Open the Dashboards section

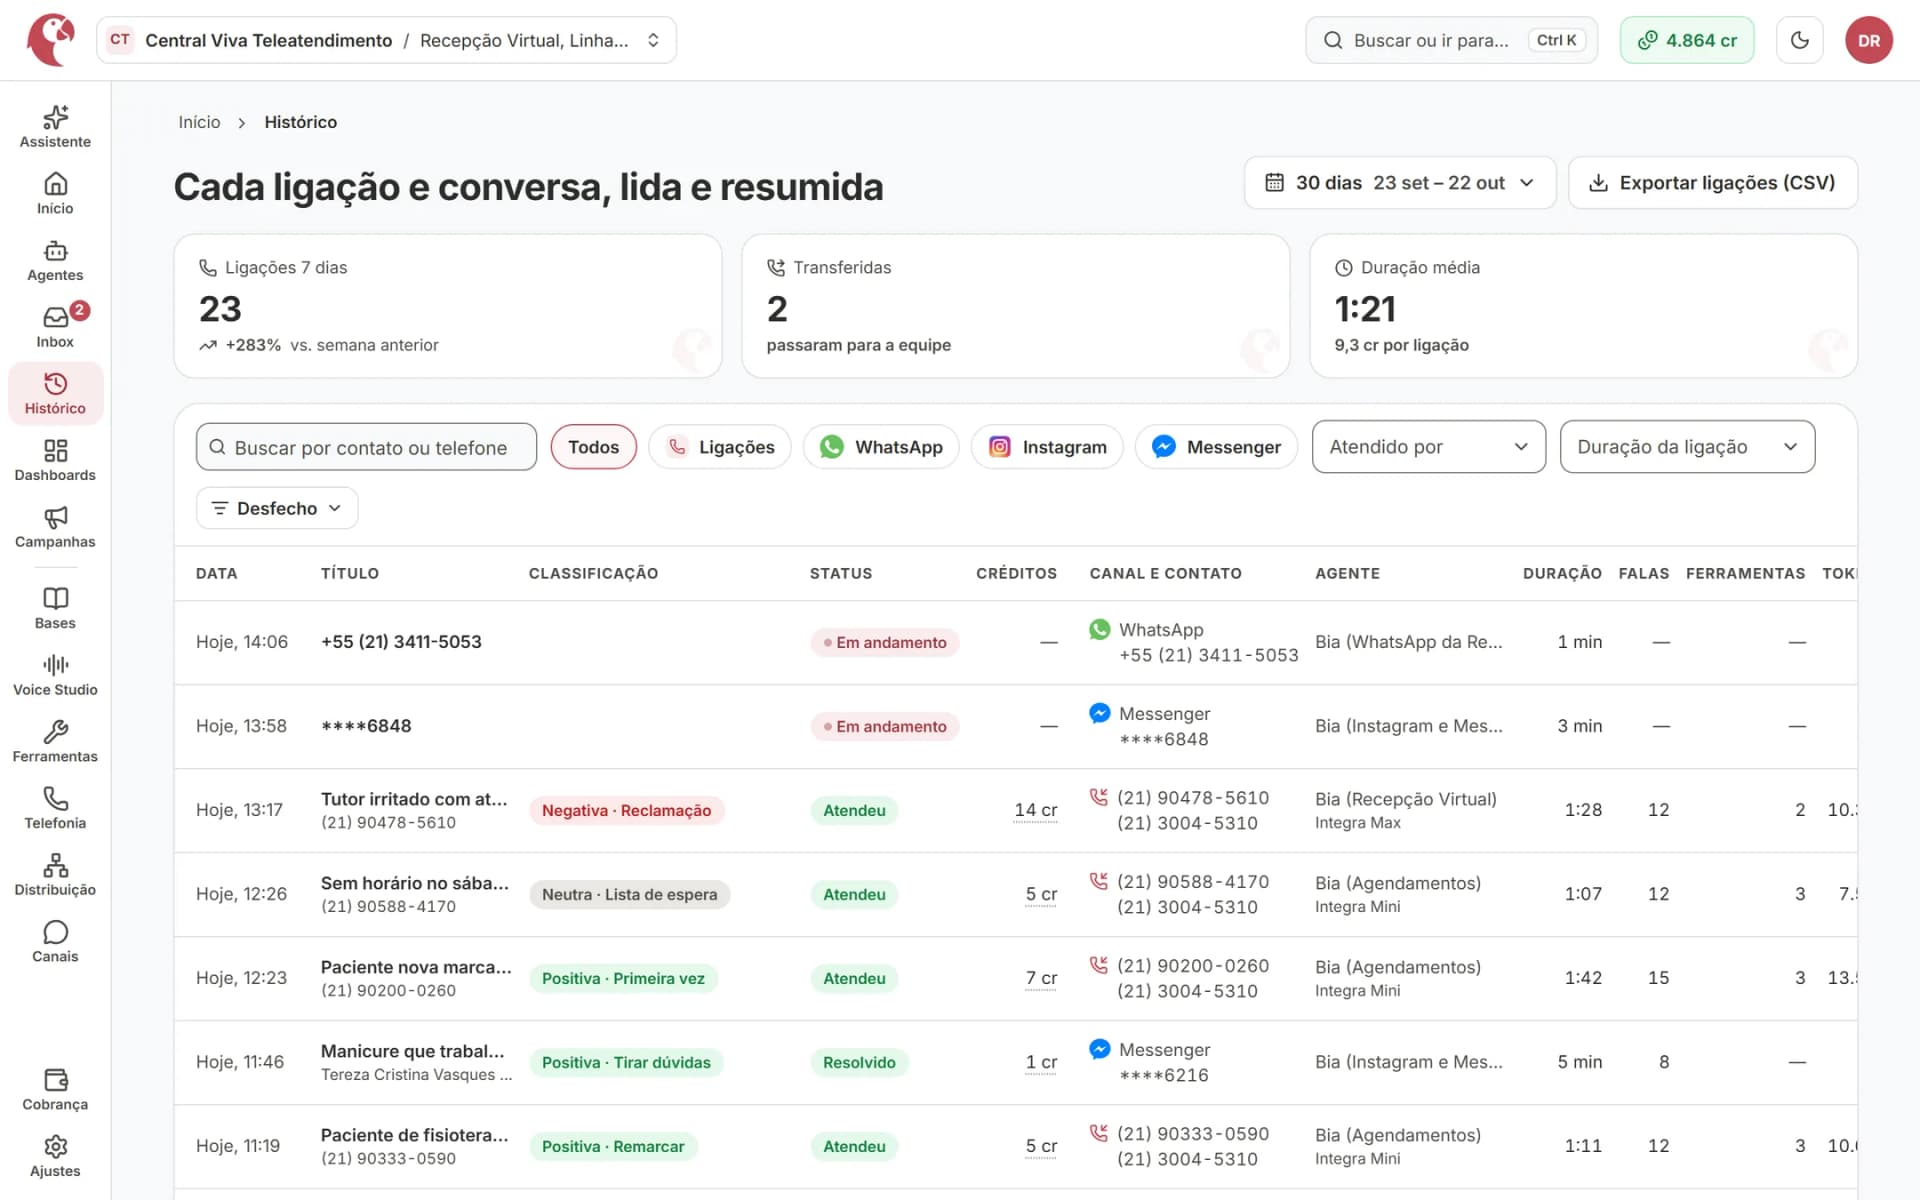(x=55, y=461)
